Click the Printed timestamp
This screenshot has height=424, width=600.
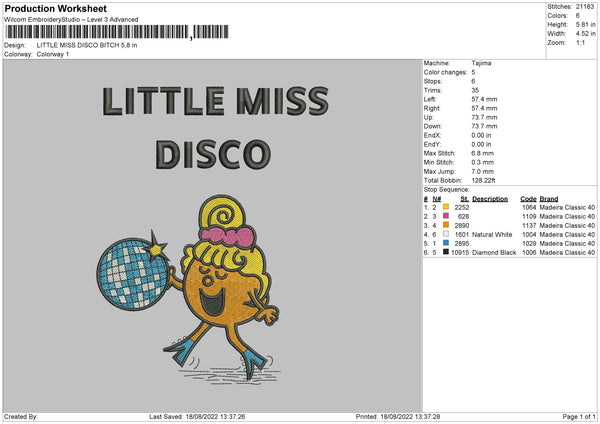tap(398, 417)
